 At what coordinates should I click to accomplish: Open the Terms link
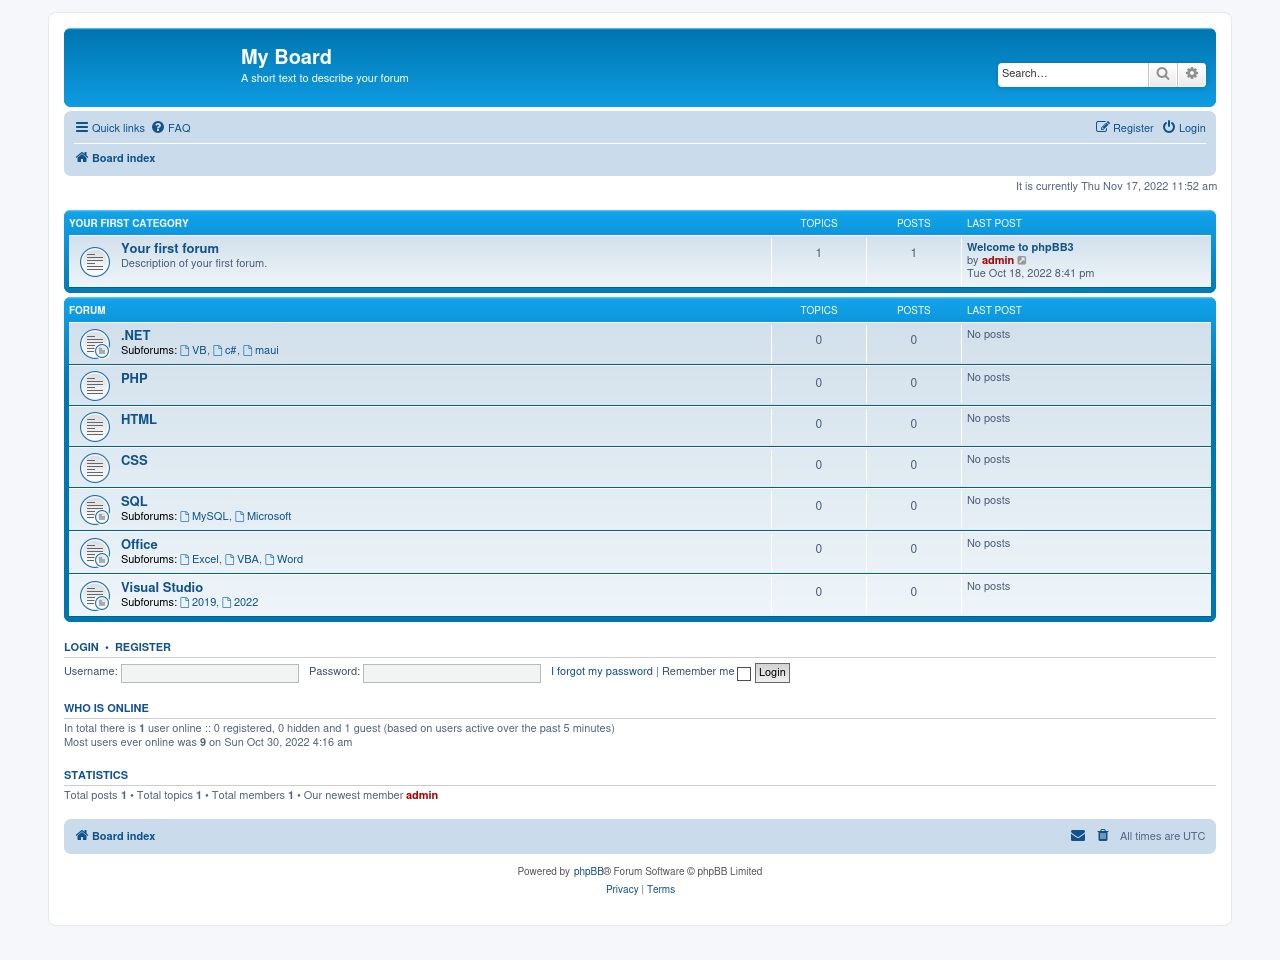661,889
